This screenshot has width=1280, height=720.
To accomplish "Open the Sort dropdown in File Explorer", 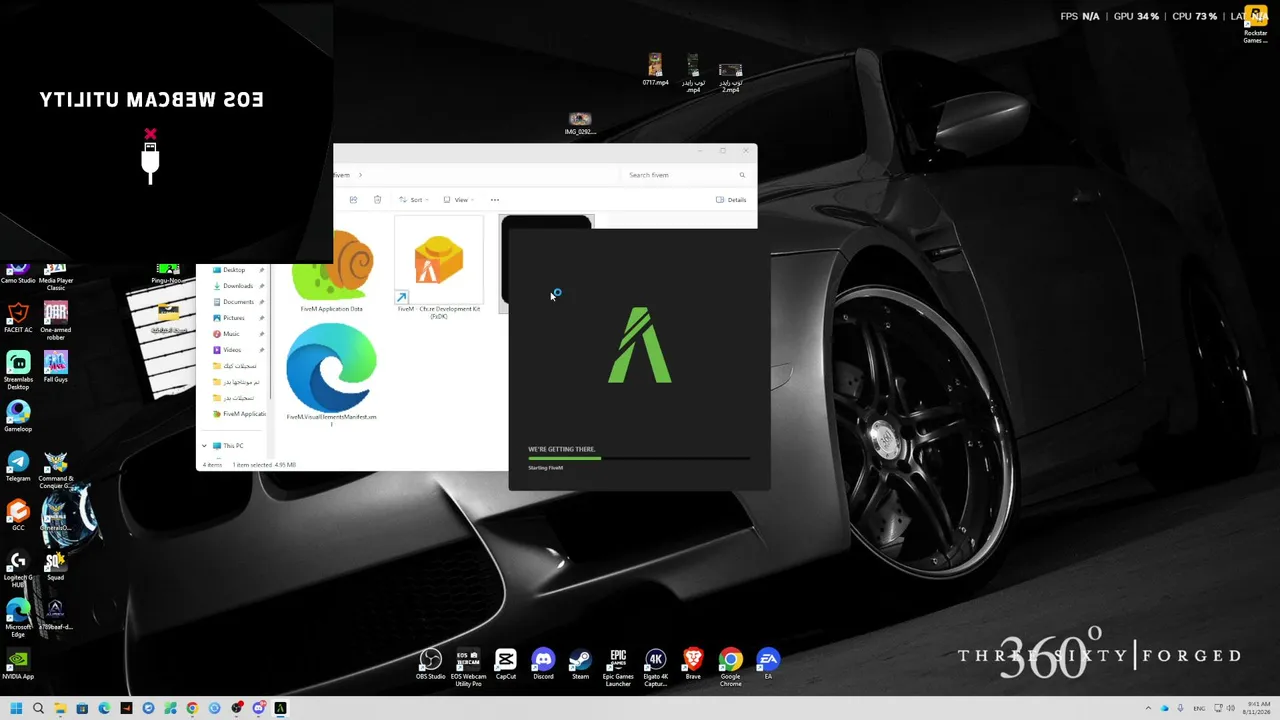I will click(413, 200).
